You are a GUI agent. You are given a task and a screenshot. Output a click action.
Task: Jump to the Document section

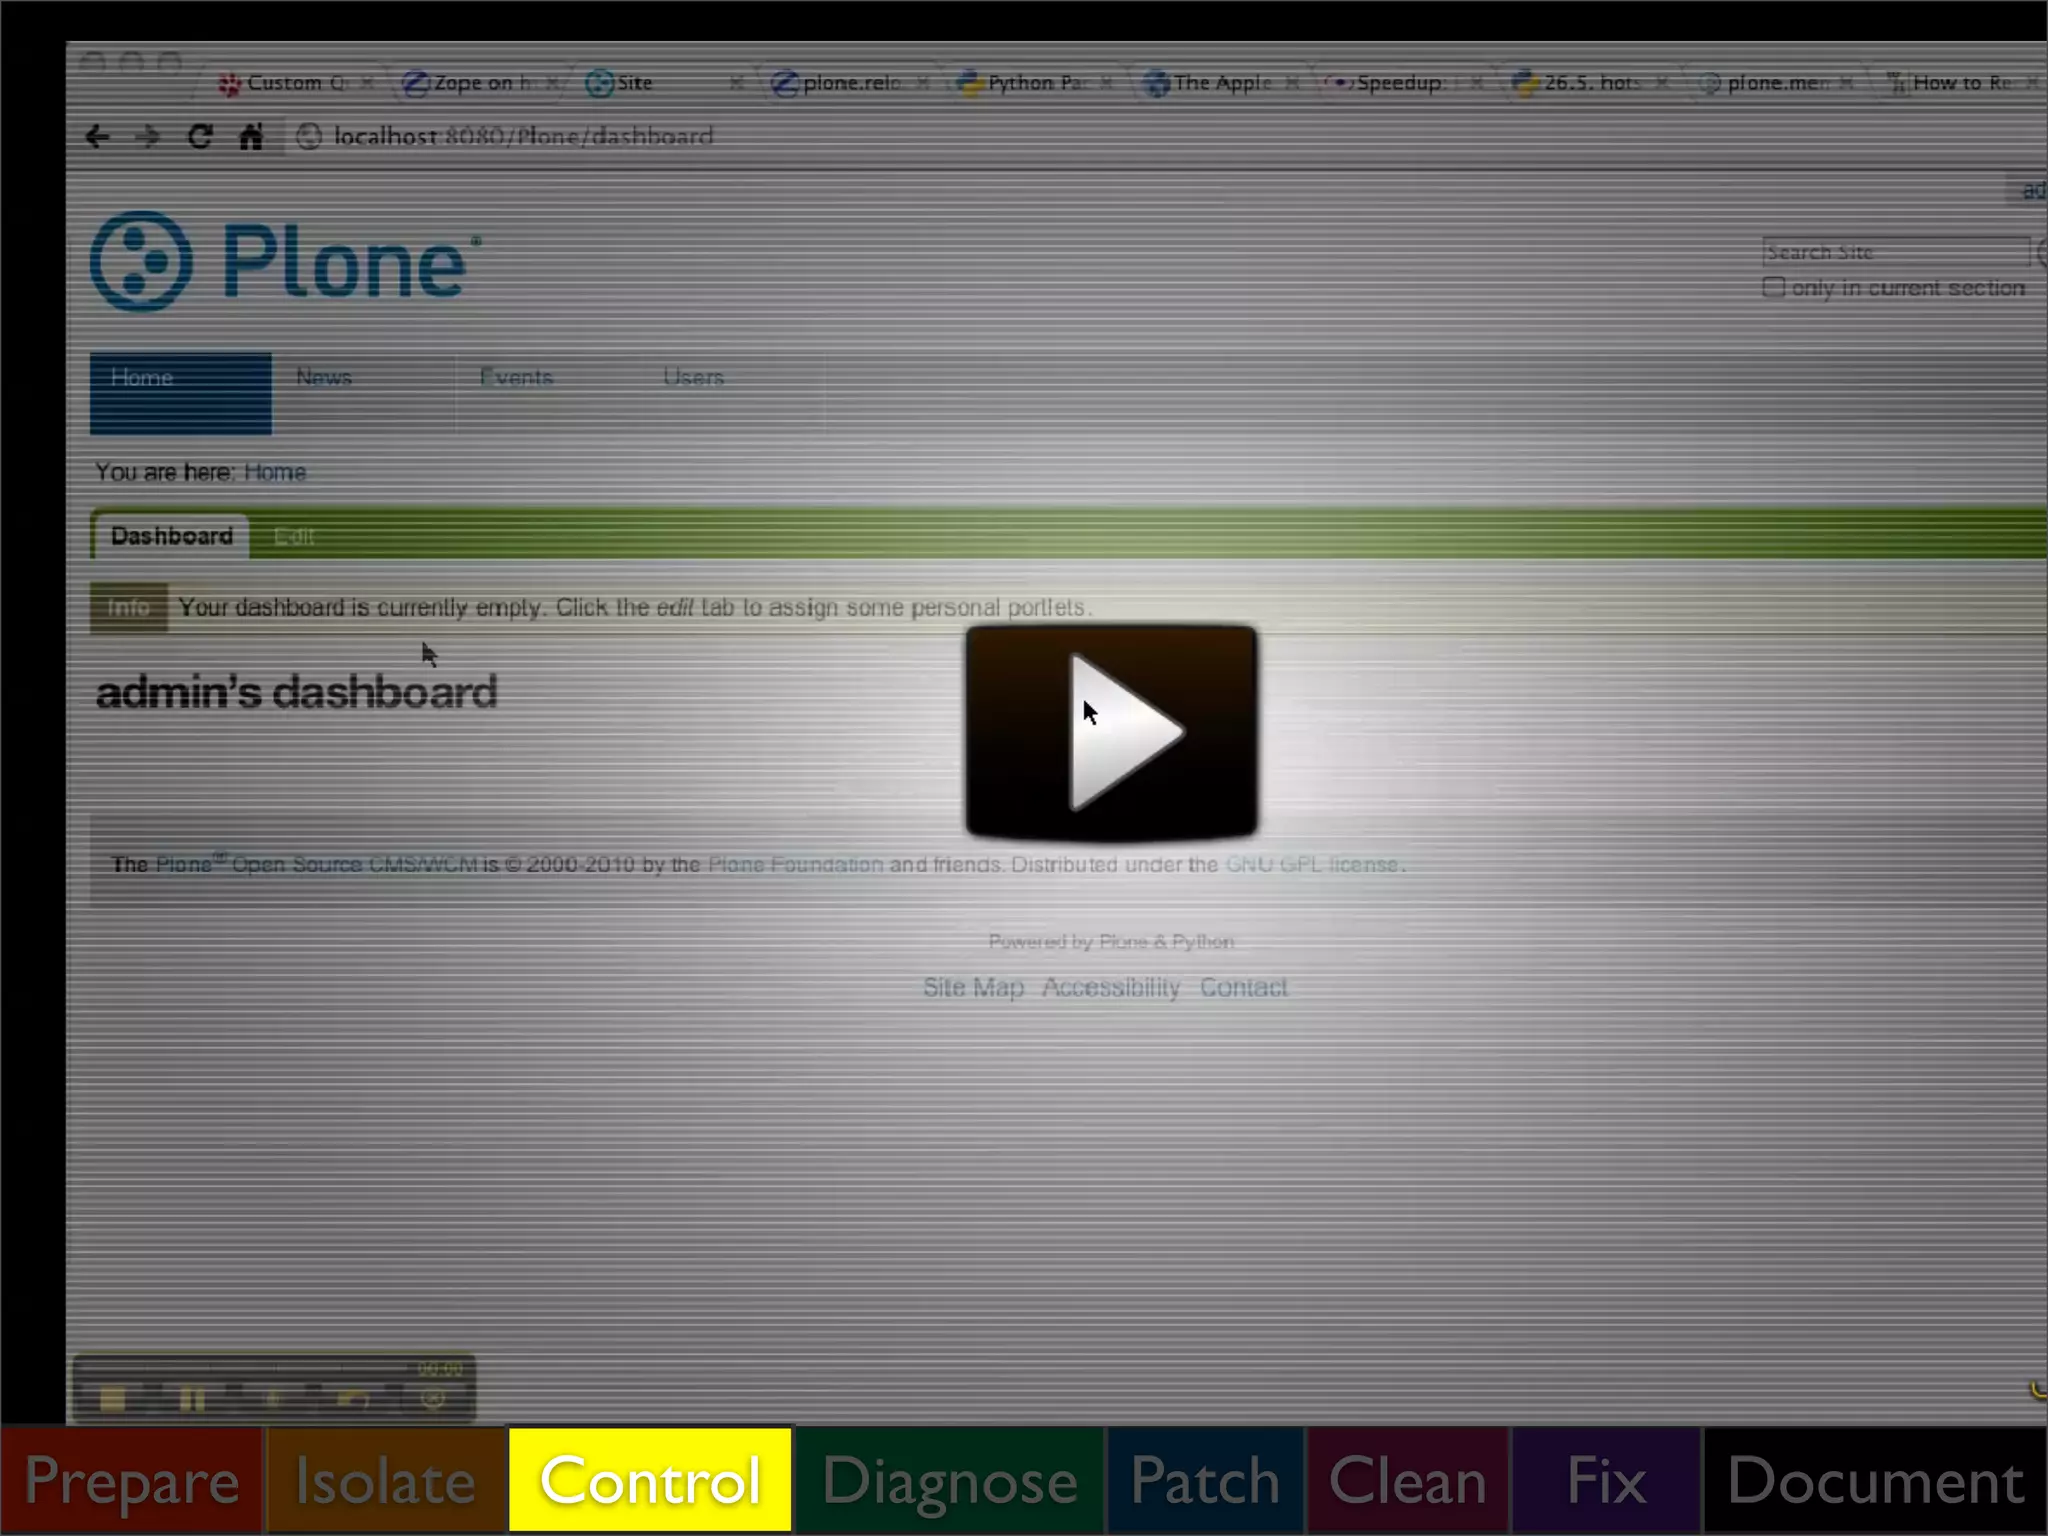(x=1875, y=1481)
